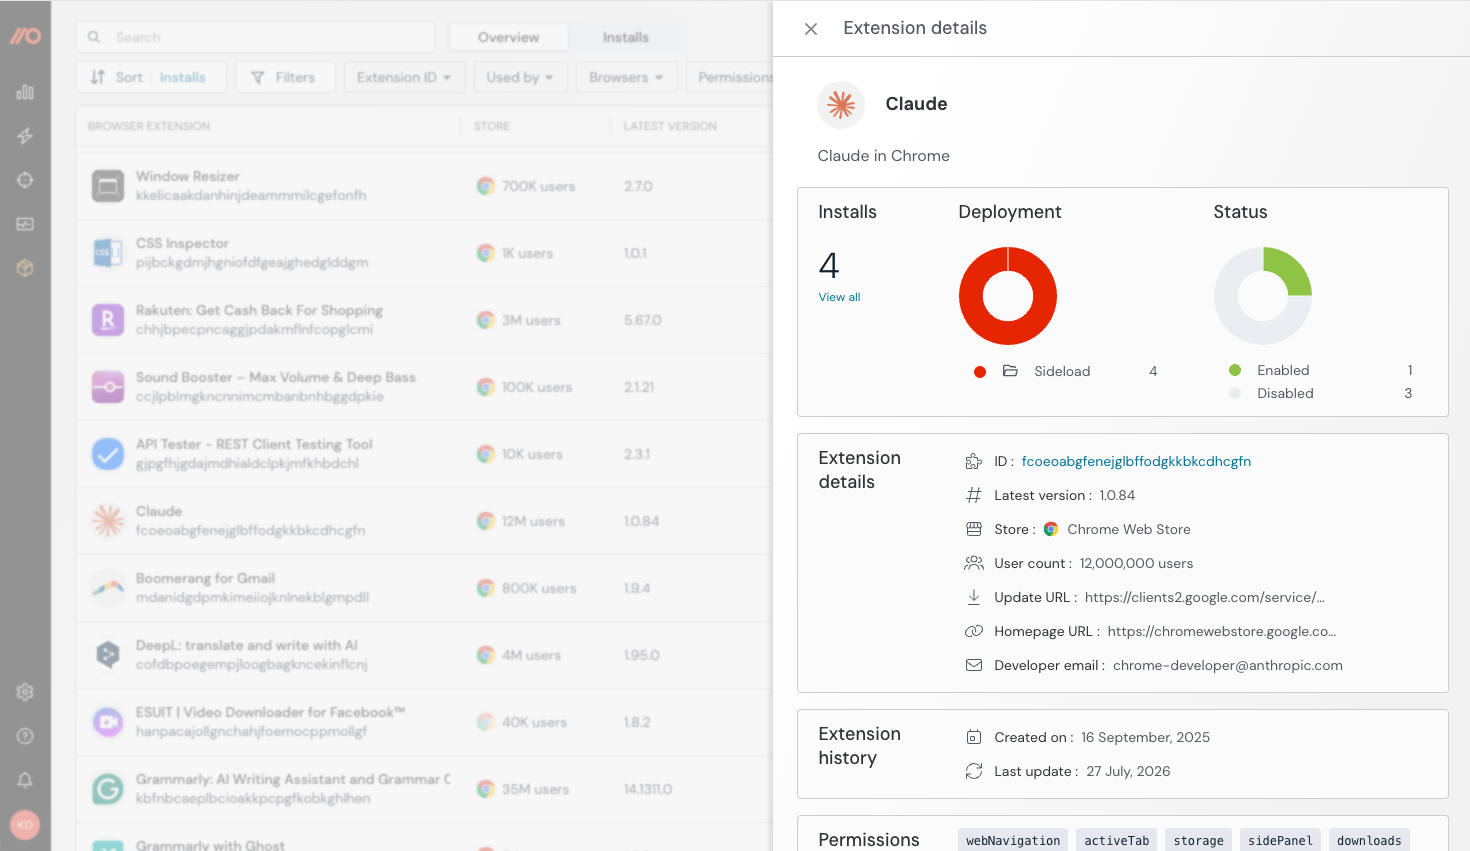Viewport: 1470px width, 851px height.
Task: Open the settings gear in sidebar
Action: point(25,692)
